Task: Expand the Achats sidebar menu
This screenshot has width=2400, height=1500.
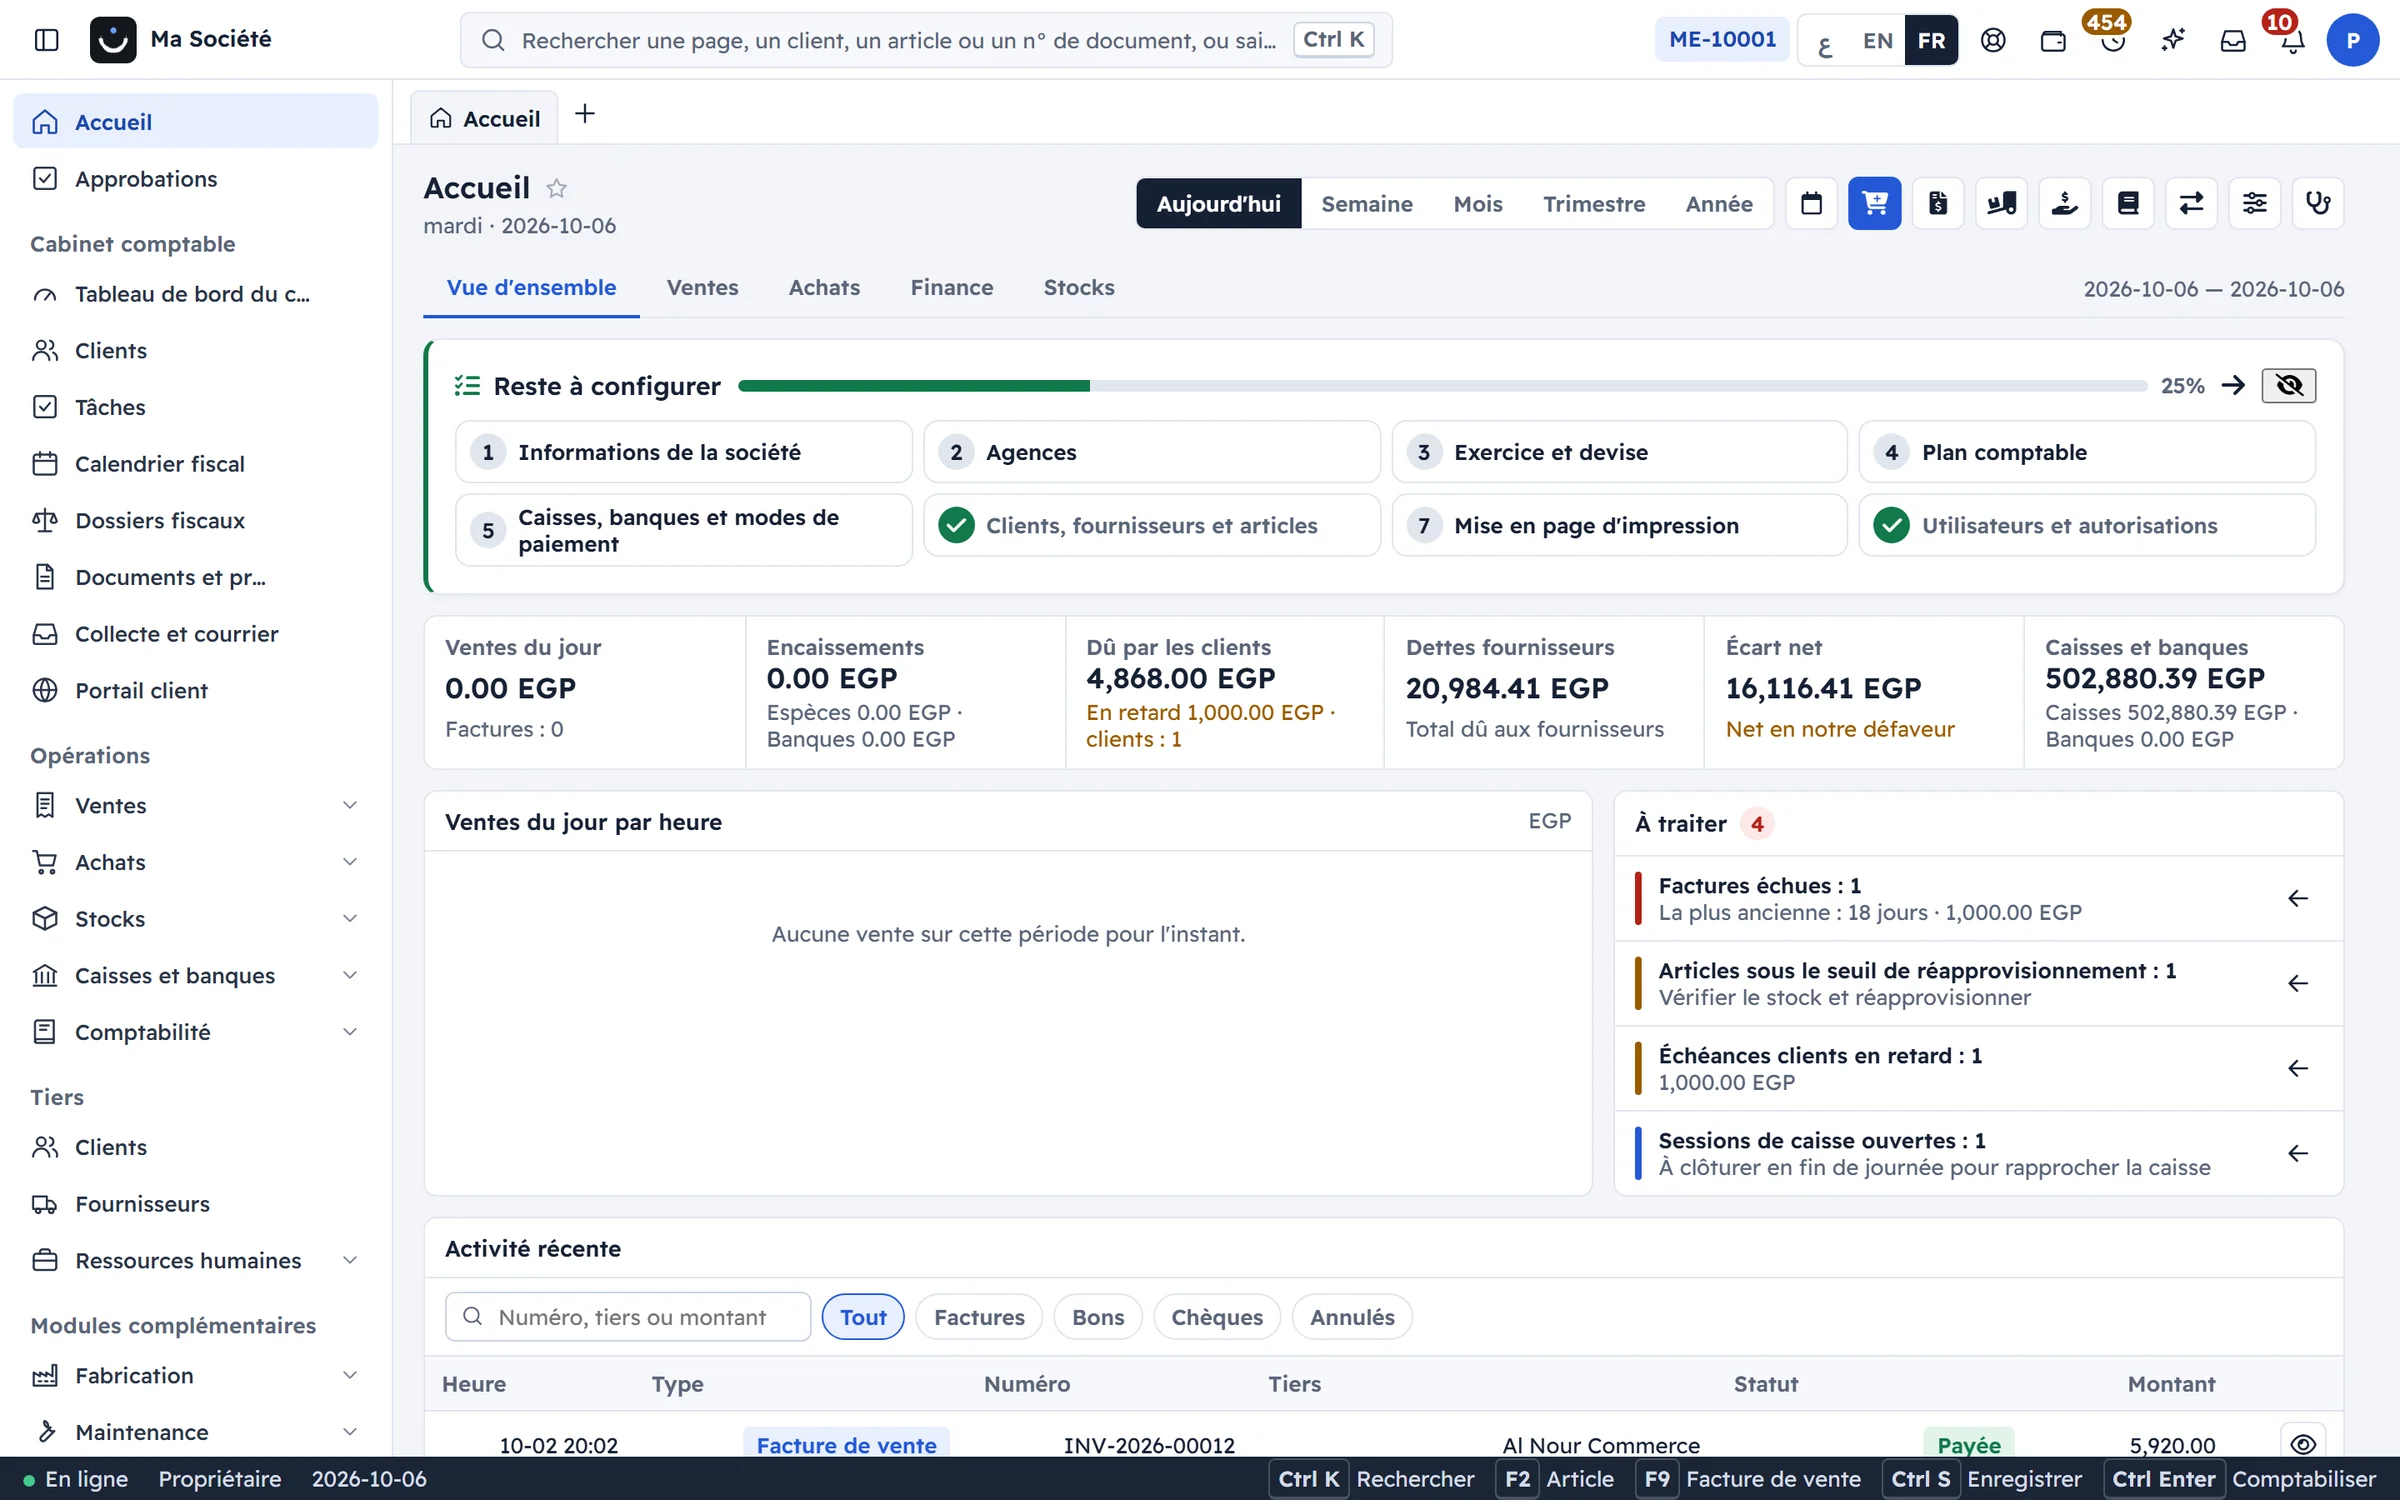Action: 195,862
